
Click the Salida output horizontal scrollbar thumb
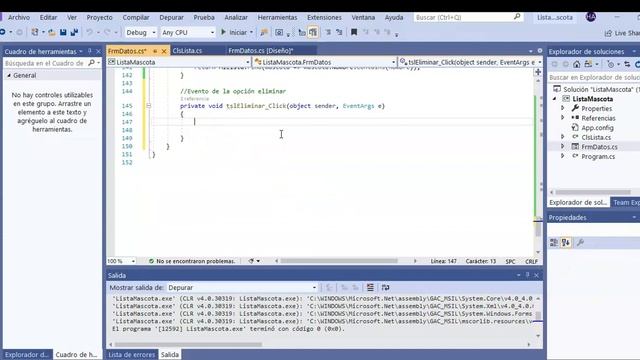coord(188,344)
